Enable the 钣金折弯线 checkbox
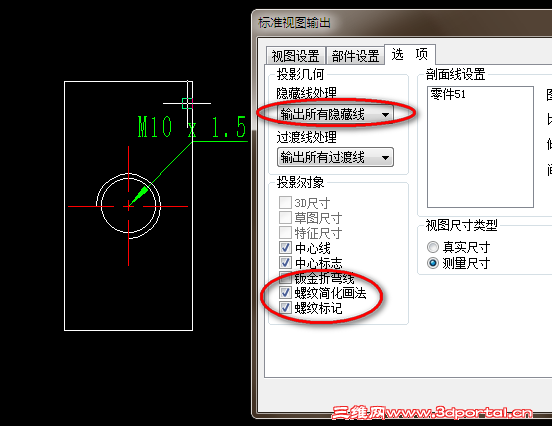 tap(285, 278)
